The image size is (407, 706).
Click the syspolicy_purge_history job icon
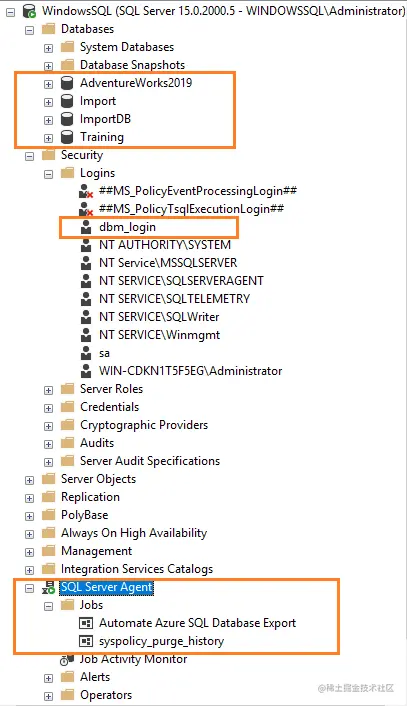(86, 641)
